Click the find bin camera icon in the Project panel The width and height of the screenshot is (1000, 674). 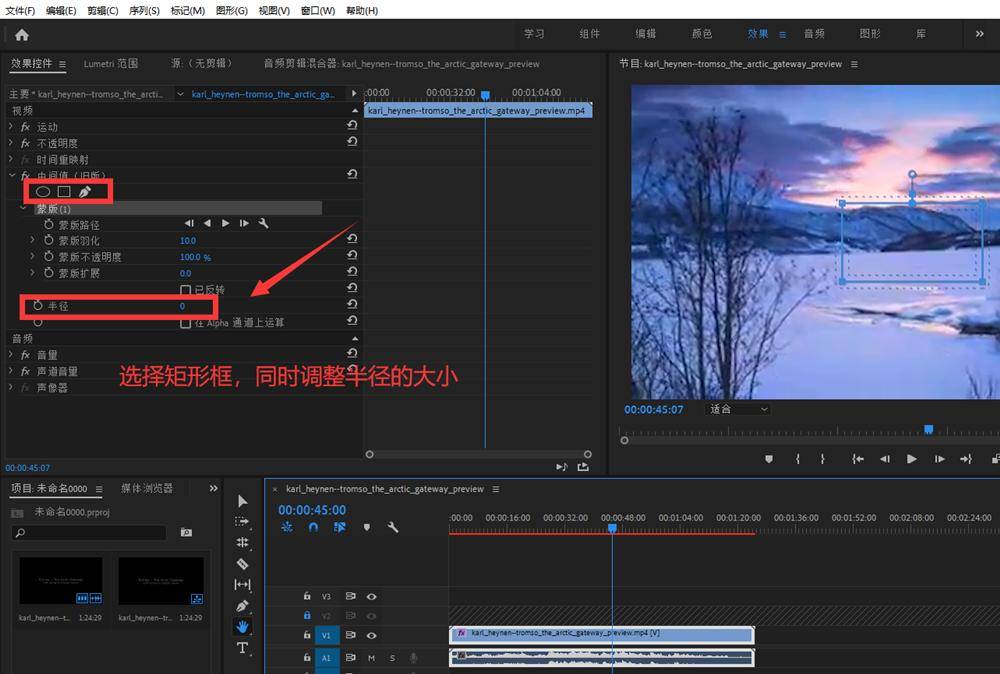pos(186,532)
